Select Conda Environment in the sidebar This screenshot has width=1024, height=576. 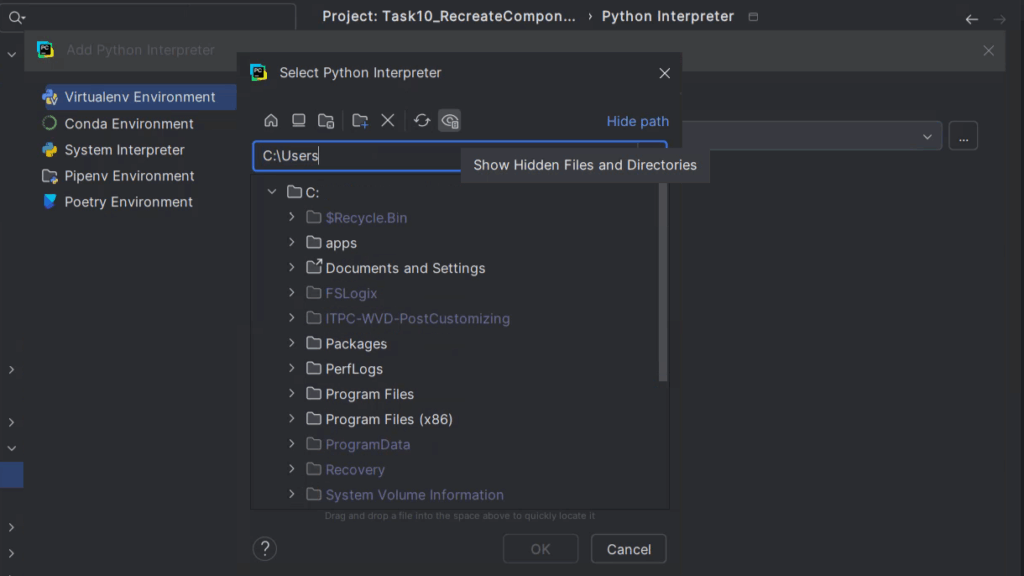point(129,124)
